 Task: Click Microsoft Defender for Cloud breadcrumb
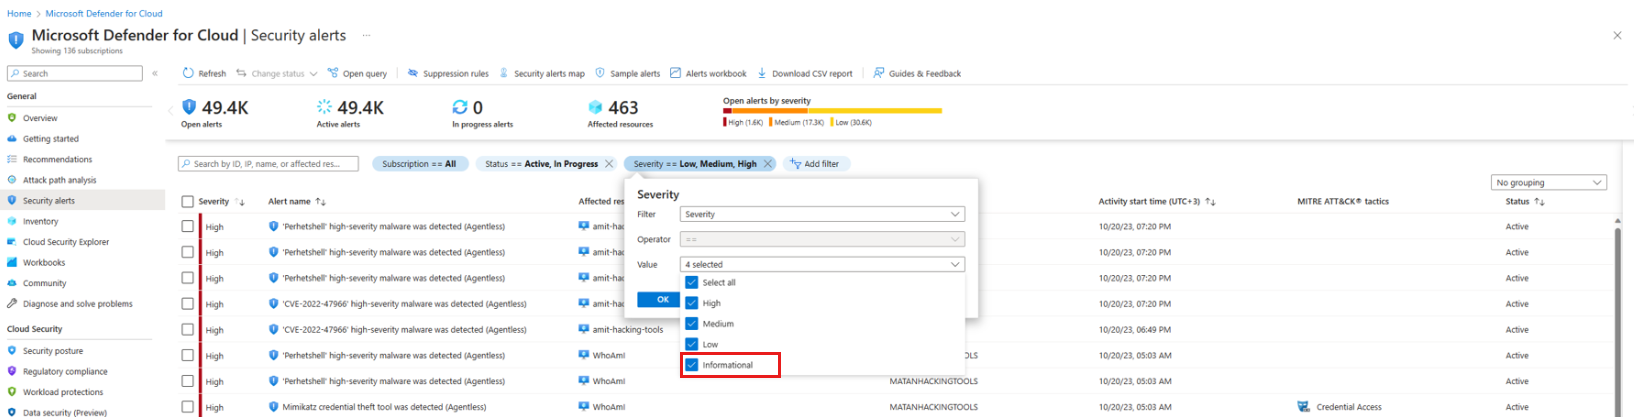coord(104,14)
